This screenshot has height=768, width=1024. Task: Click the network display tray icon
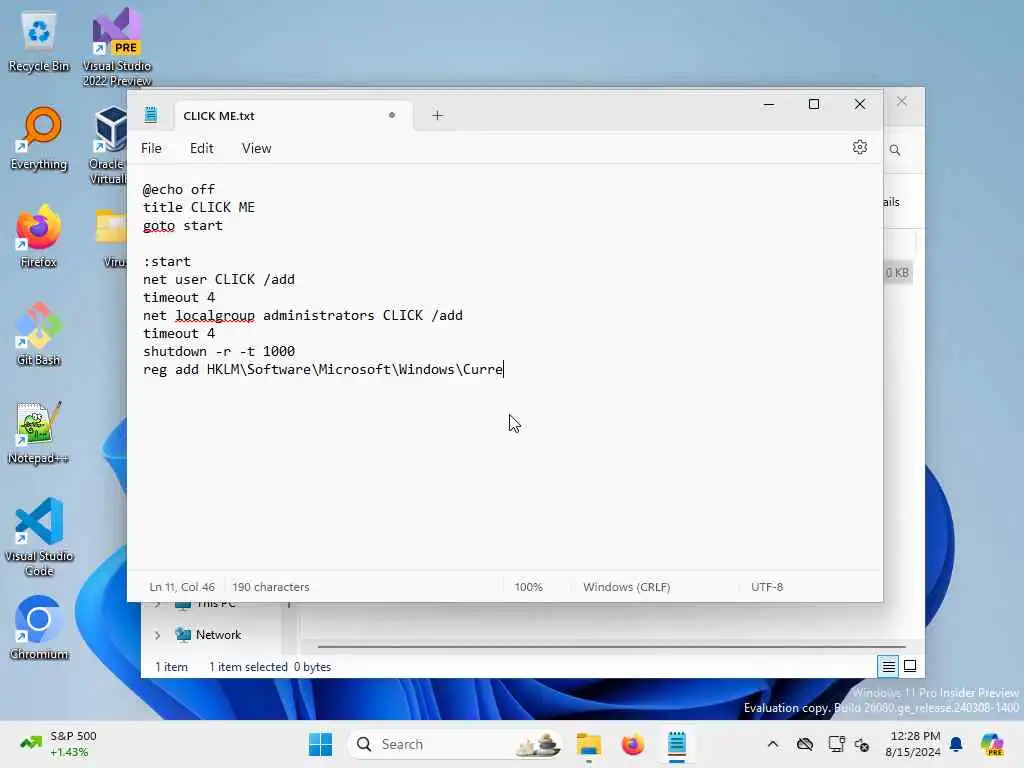click(x=836, y=744)
